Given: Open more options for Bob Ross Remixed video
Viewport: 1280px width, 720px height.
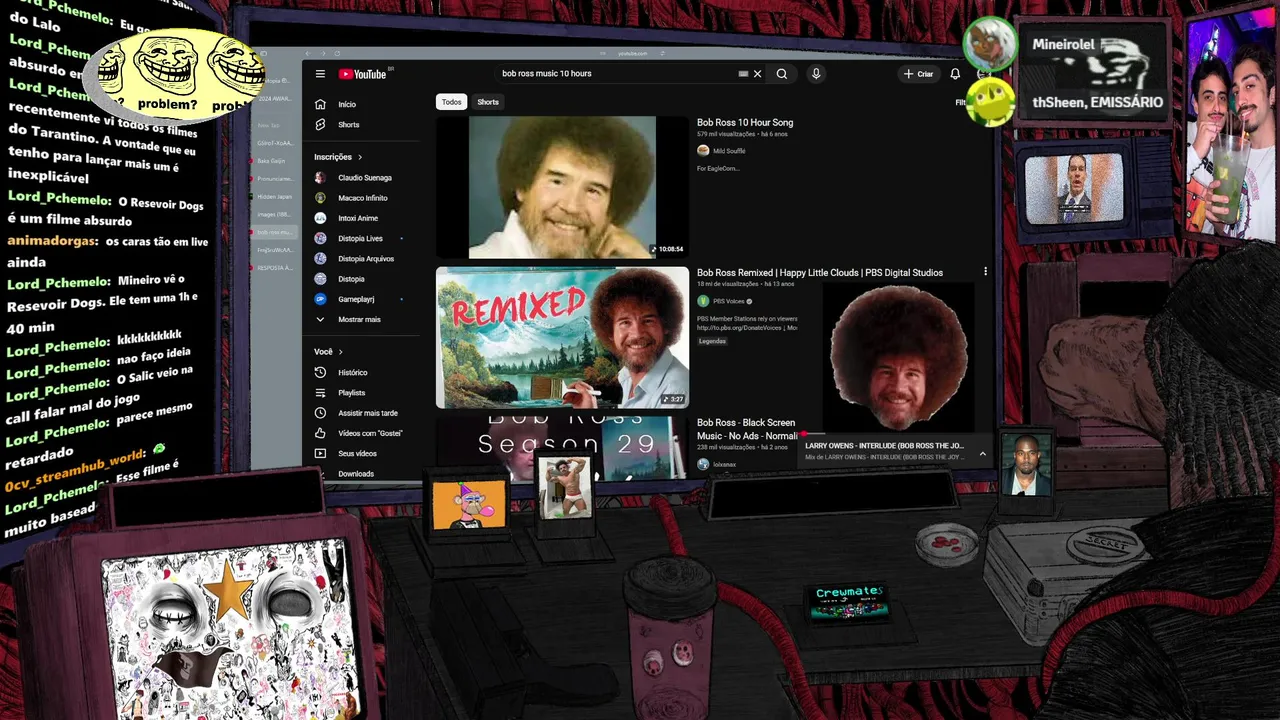Looking at the screenshot, I should 985,272.
